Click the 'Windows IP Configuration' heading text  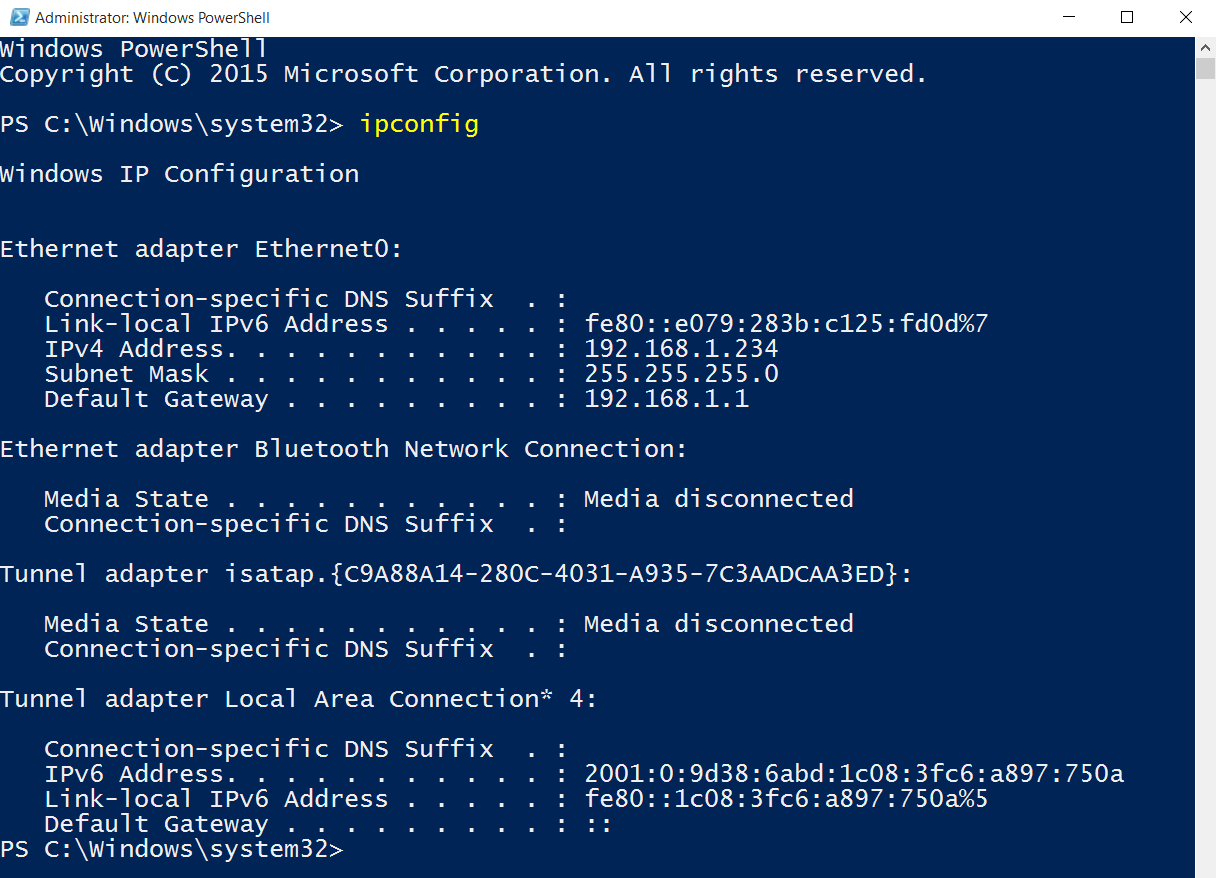pos(180,174)
